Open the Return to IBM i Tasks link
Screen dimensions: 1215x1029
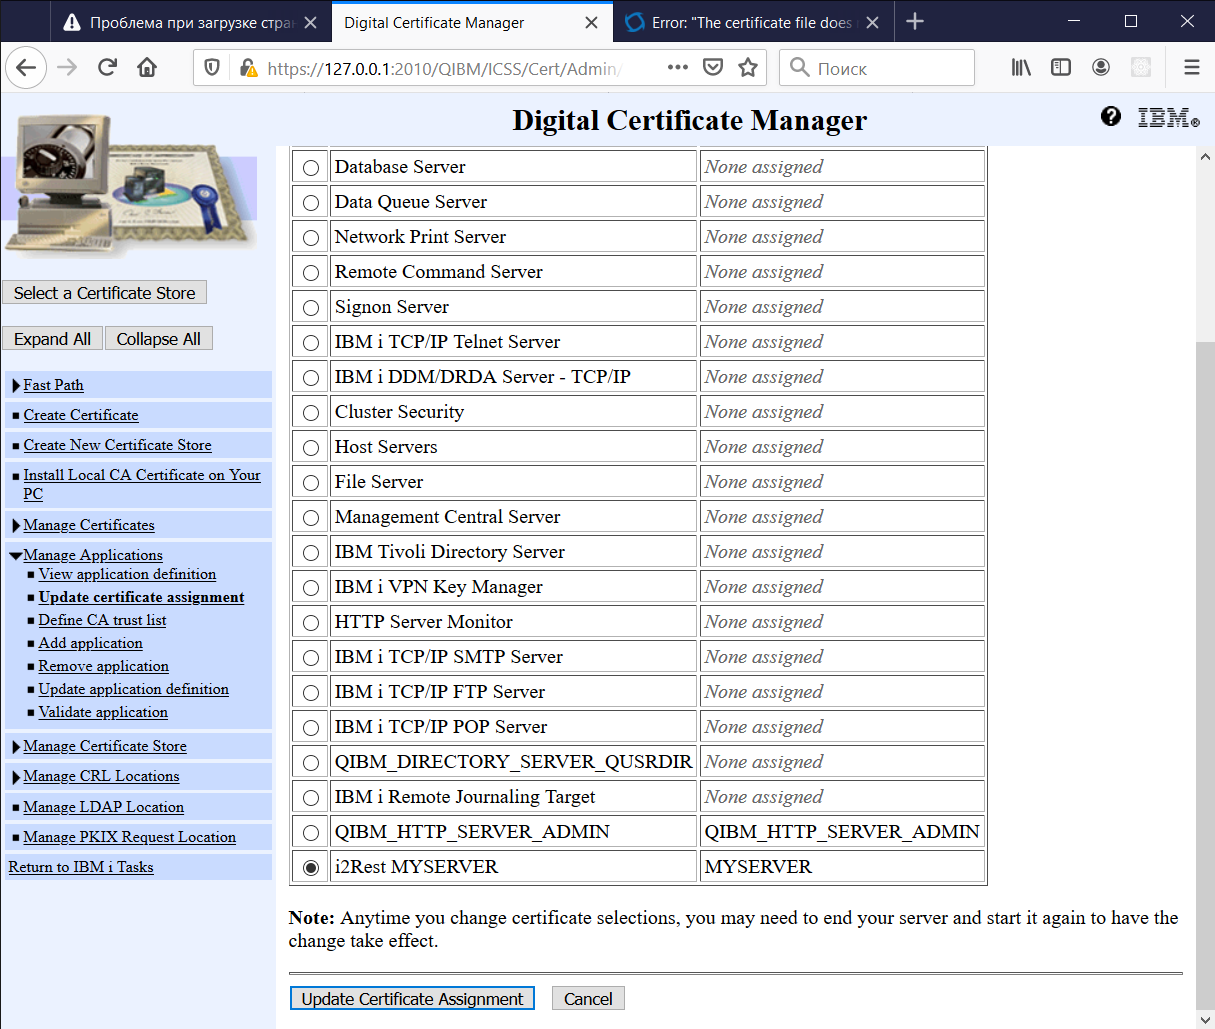pyautogui.click(x=81, y=867)
